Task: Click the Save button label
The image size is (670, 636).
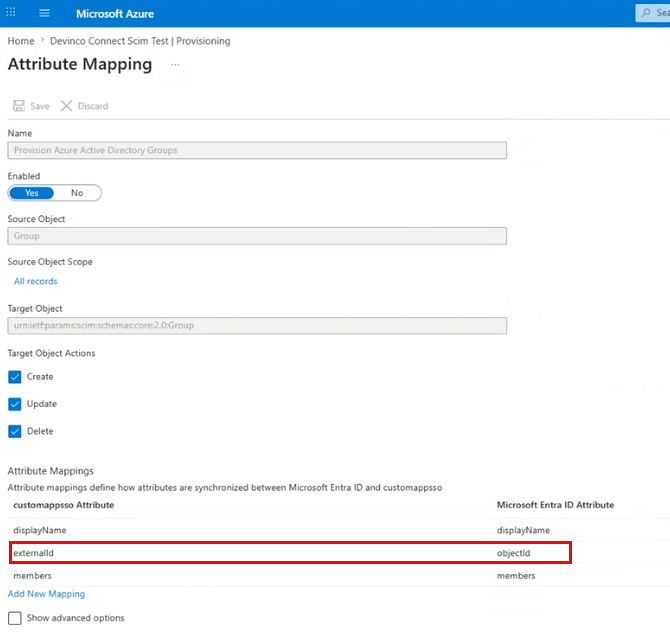Action: pos(40,106)
